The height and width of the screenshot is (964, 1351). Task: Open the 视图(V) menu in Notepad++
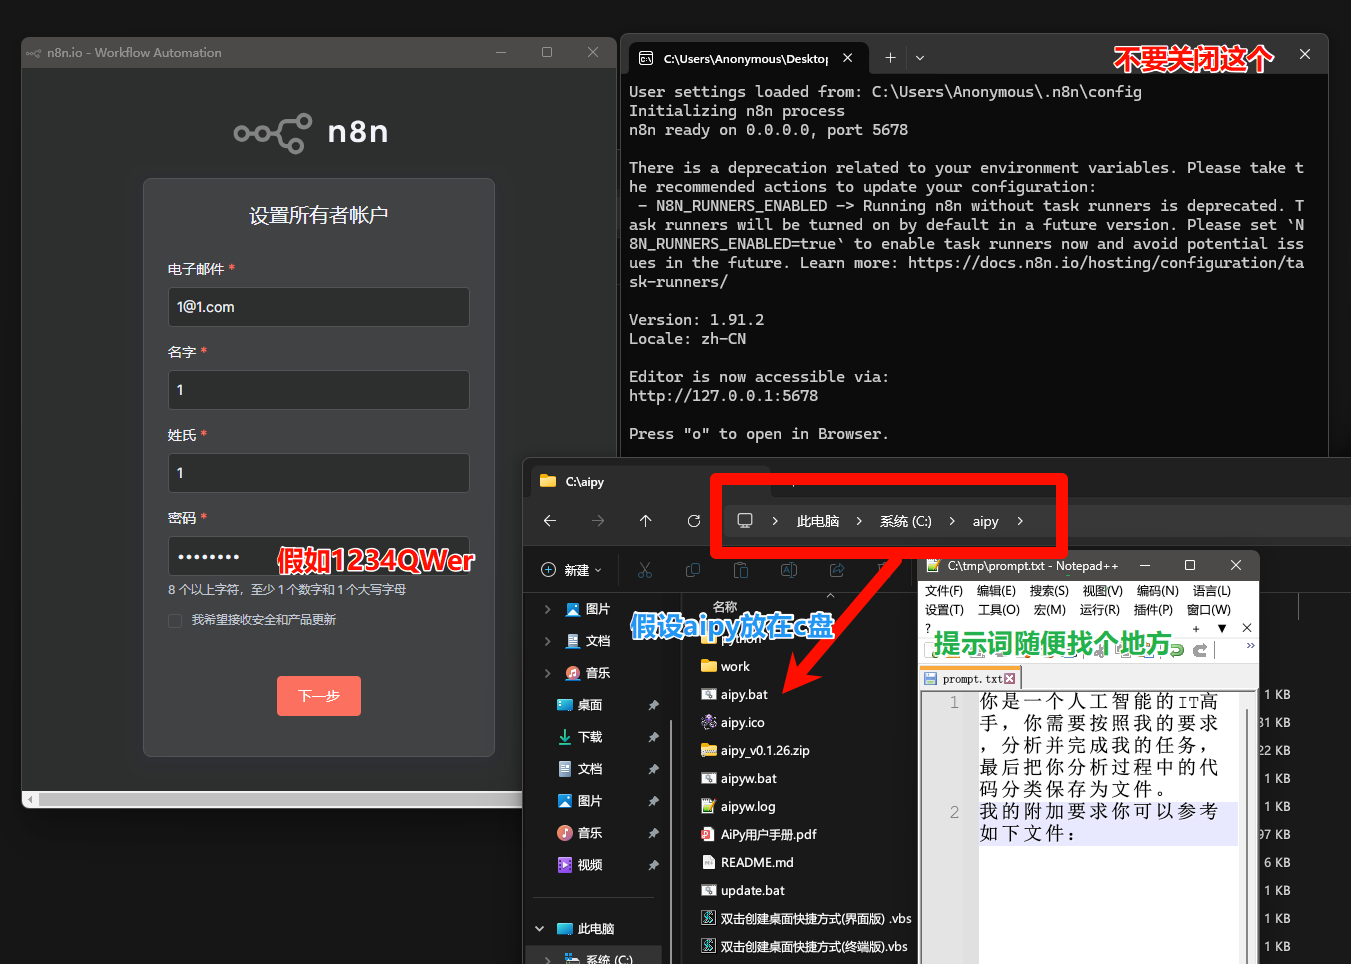tap(1103, 591)
